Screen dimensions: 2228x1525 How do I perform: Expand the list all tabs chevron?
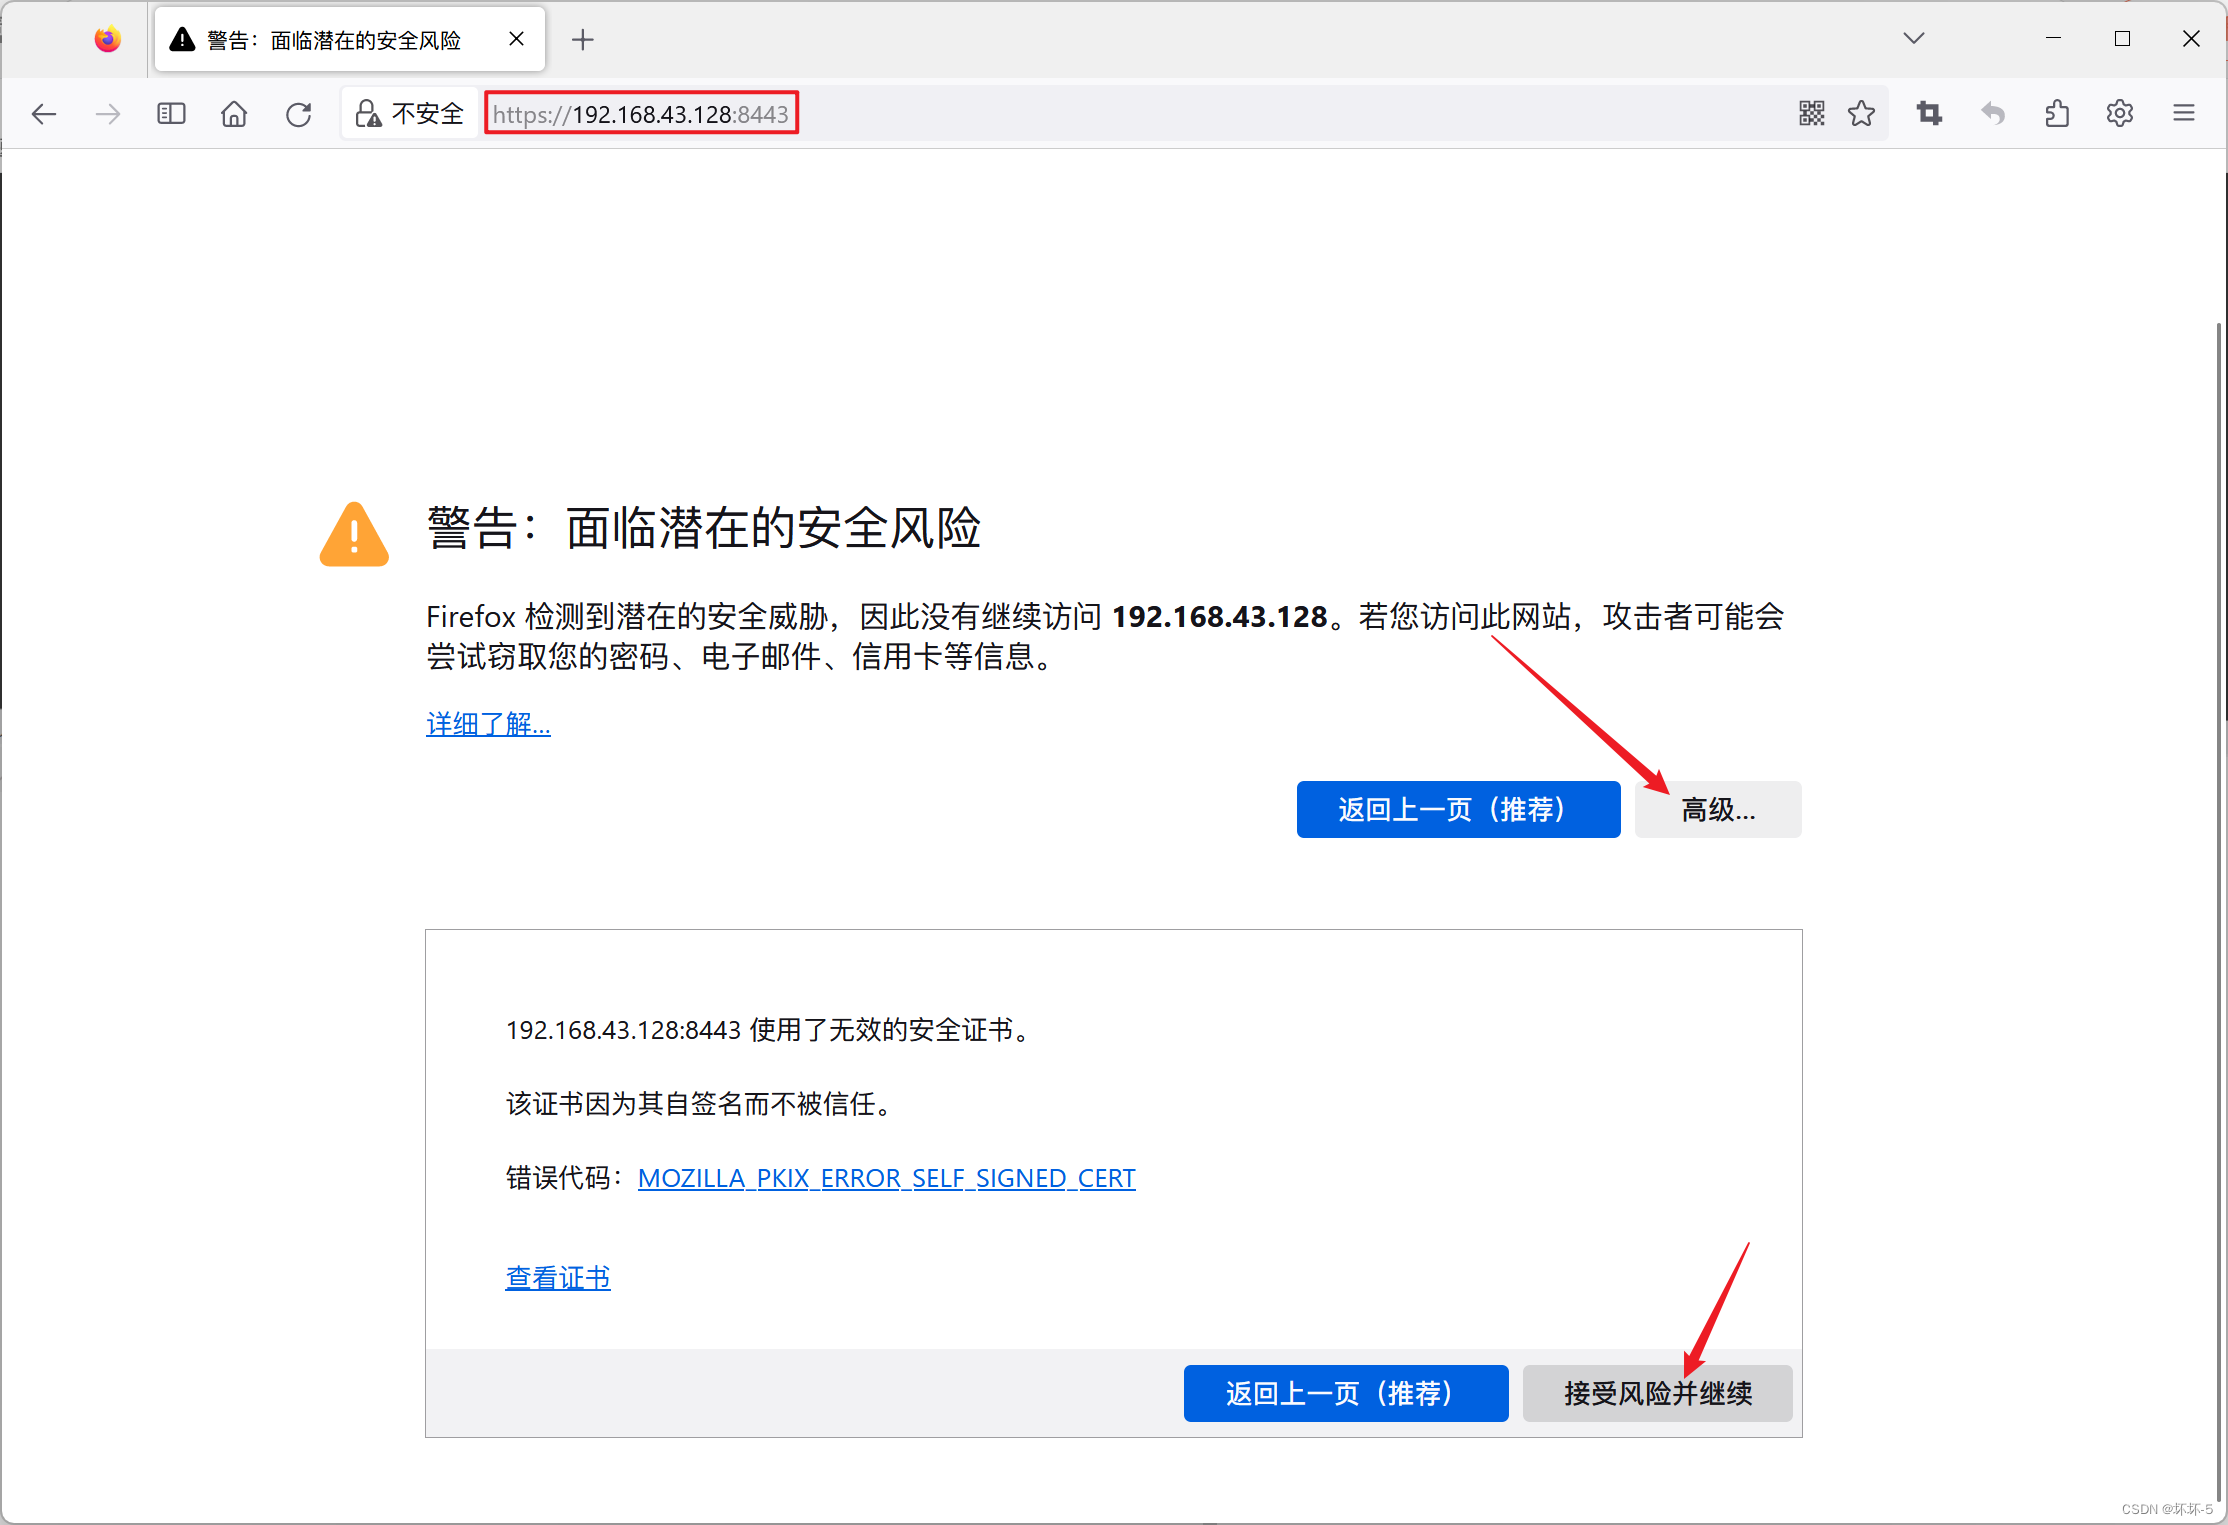1913,38
